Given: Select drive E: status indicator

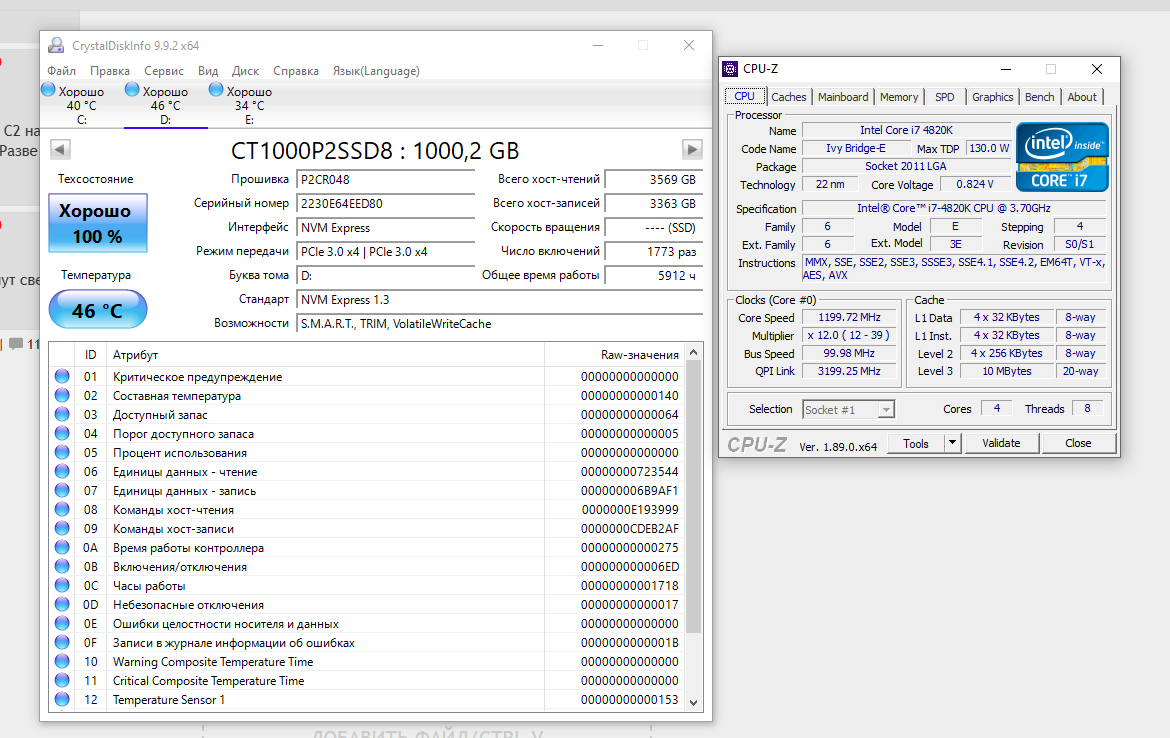Looking at the screenshot, I should click(x=241, y=104).
